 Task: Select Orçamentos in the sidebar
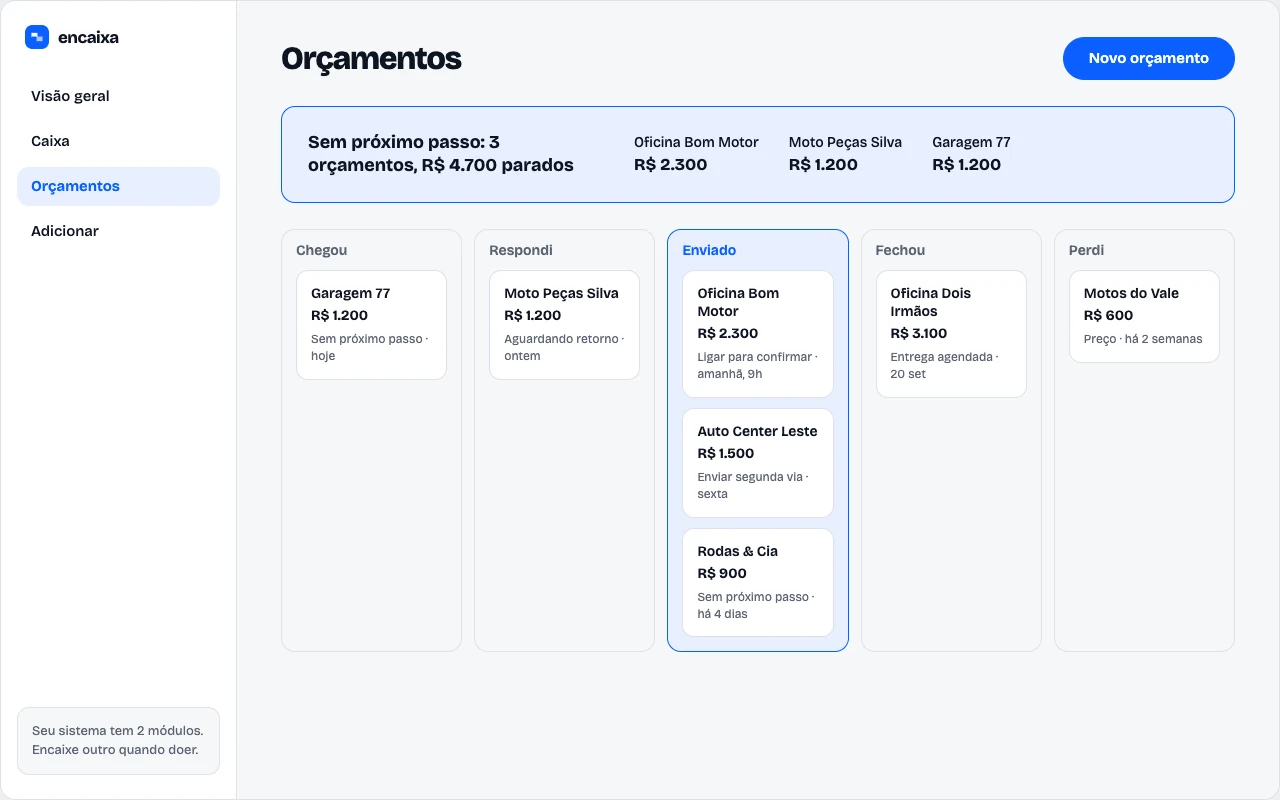click(118, 186)
